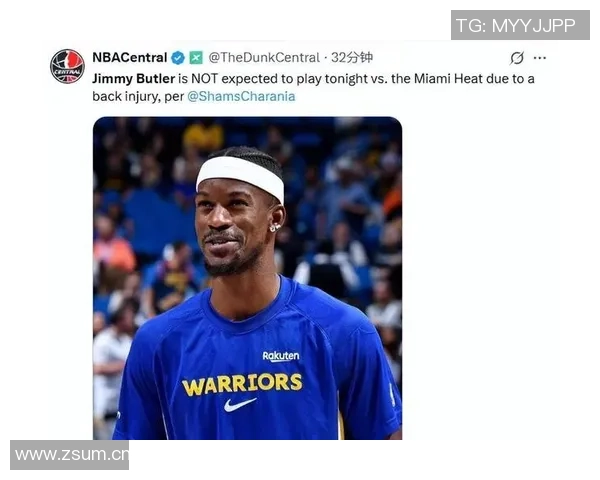Click the white headband in the photo

click(x=240, y=177)
